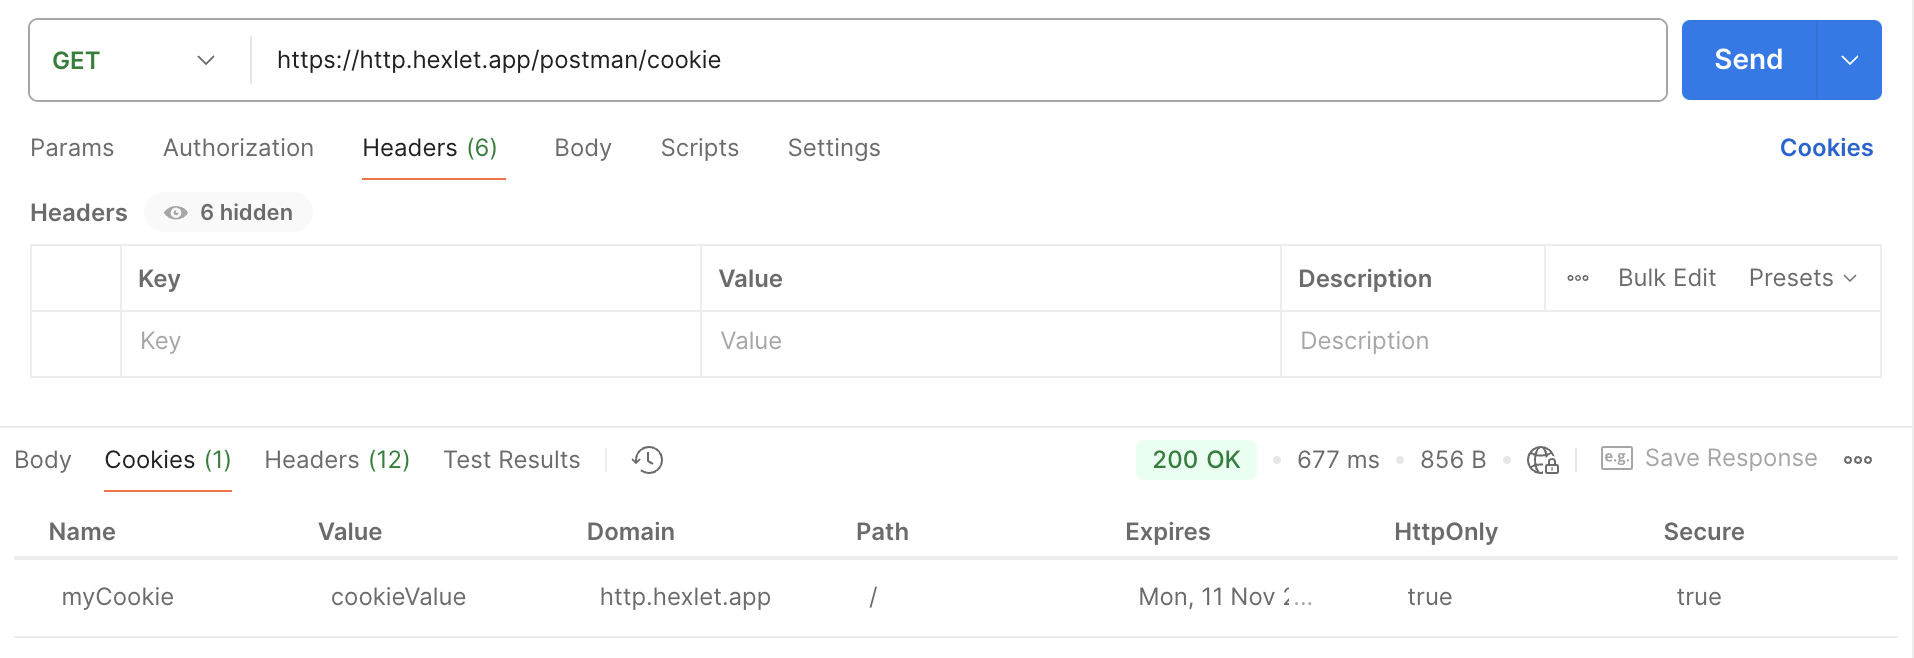Focus the request URL field
Screen dimensions: 1914x658
(x=950, y=60)
